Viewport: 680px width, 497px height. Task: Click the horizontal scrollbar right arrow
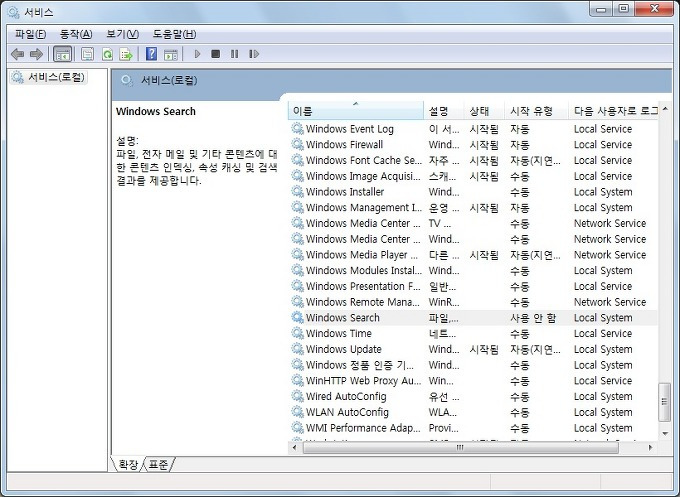[650, 448]
